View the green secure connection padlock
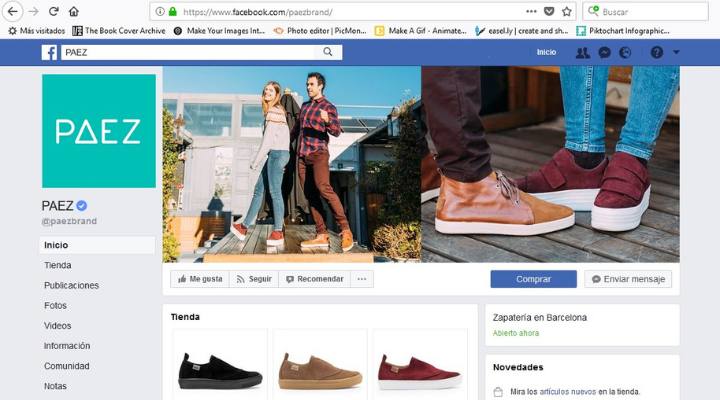The height and width of the screenshot is (400, 720). (173, 11)
